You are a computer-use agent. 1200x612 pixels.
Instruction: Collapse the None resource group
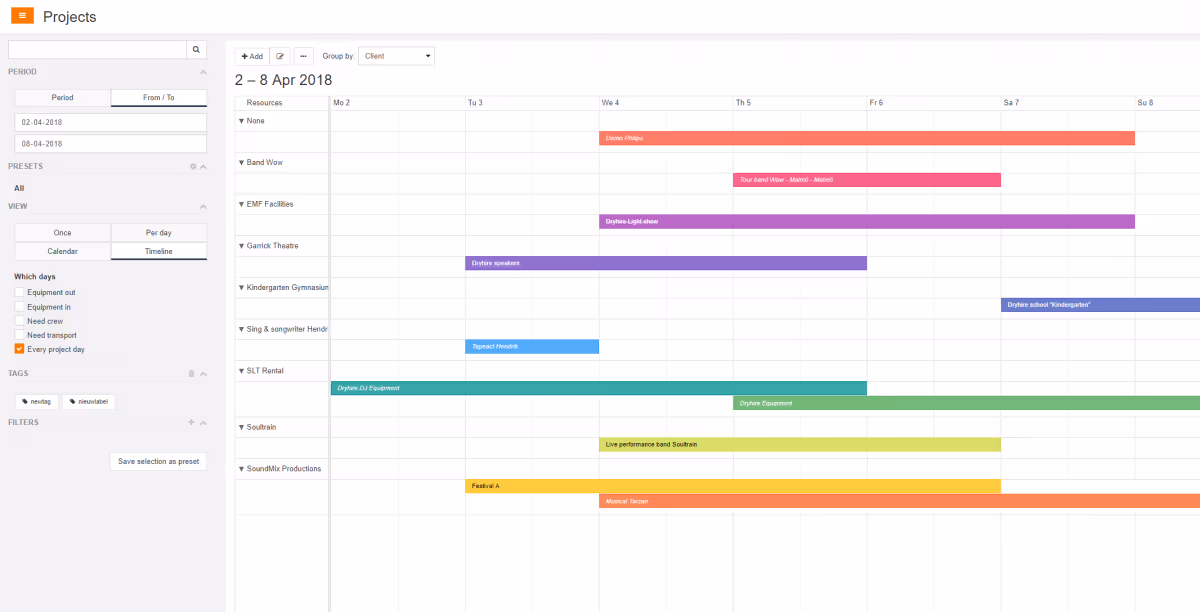point(241,120)
